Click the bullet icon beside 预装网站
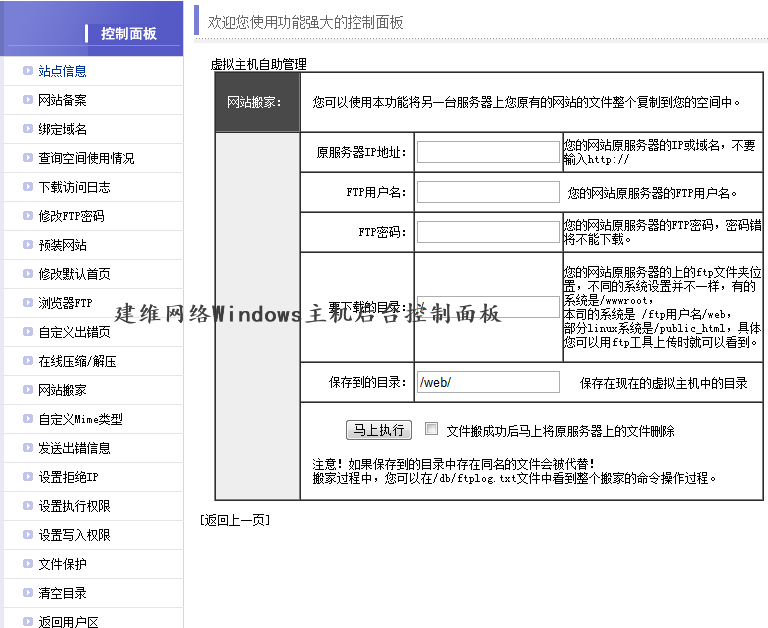The image size is (768, 628). click(28, 244)
